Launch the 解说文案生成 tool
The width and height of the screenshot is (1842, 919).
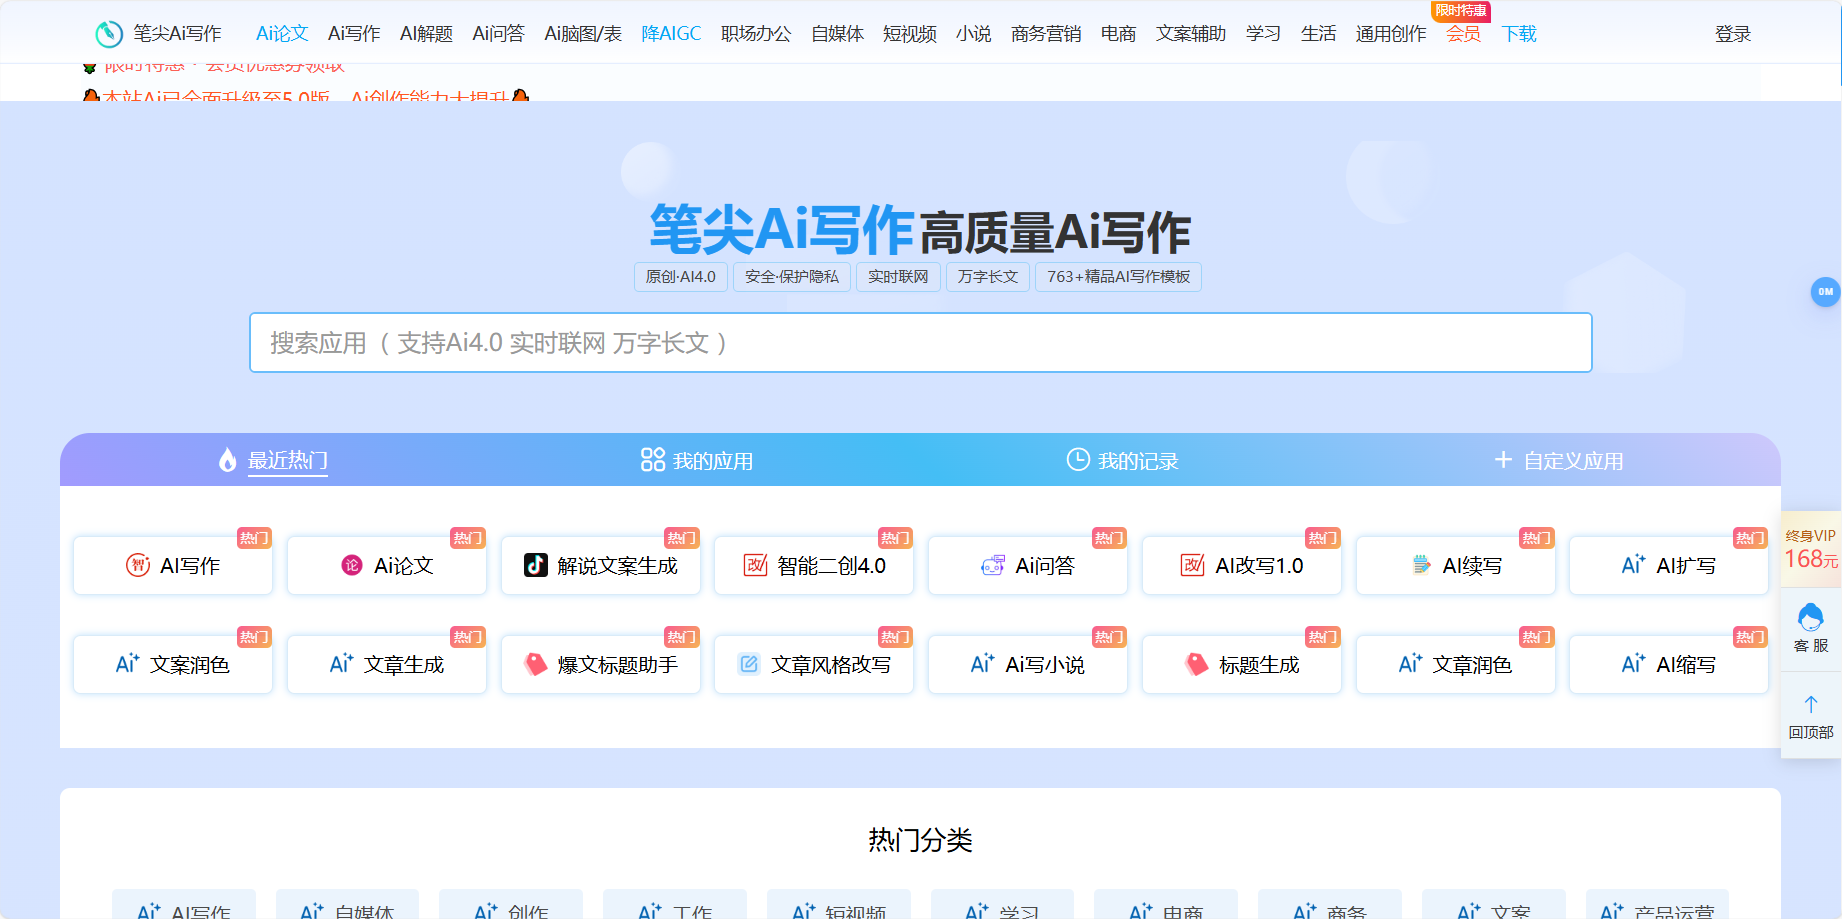[x=600, y=565]
